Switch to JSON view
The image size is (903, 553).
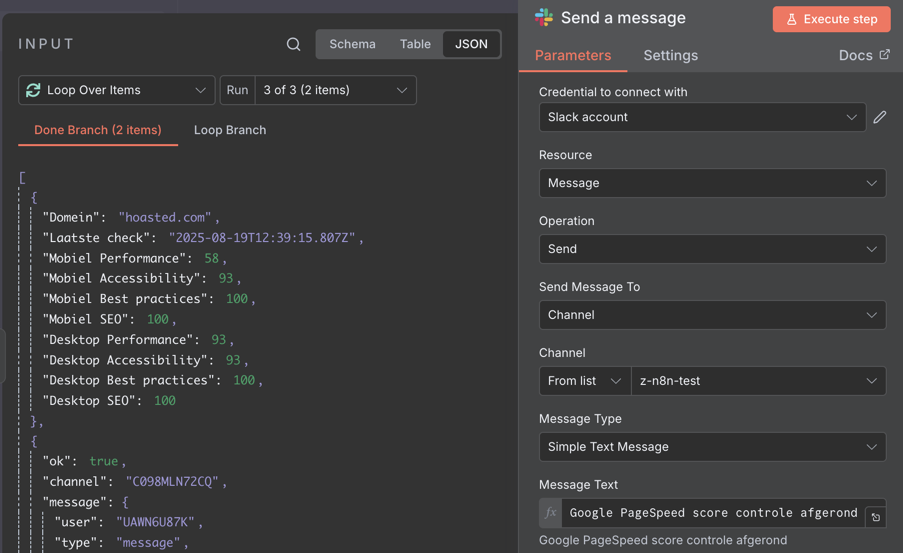(x=471, y=44)
